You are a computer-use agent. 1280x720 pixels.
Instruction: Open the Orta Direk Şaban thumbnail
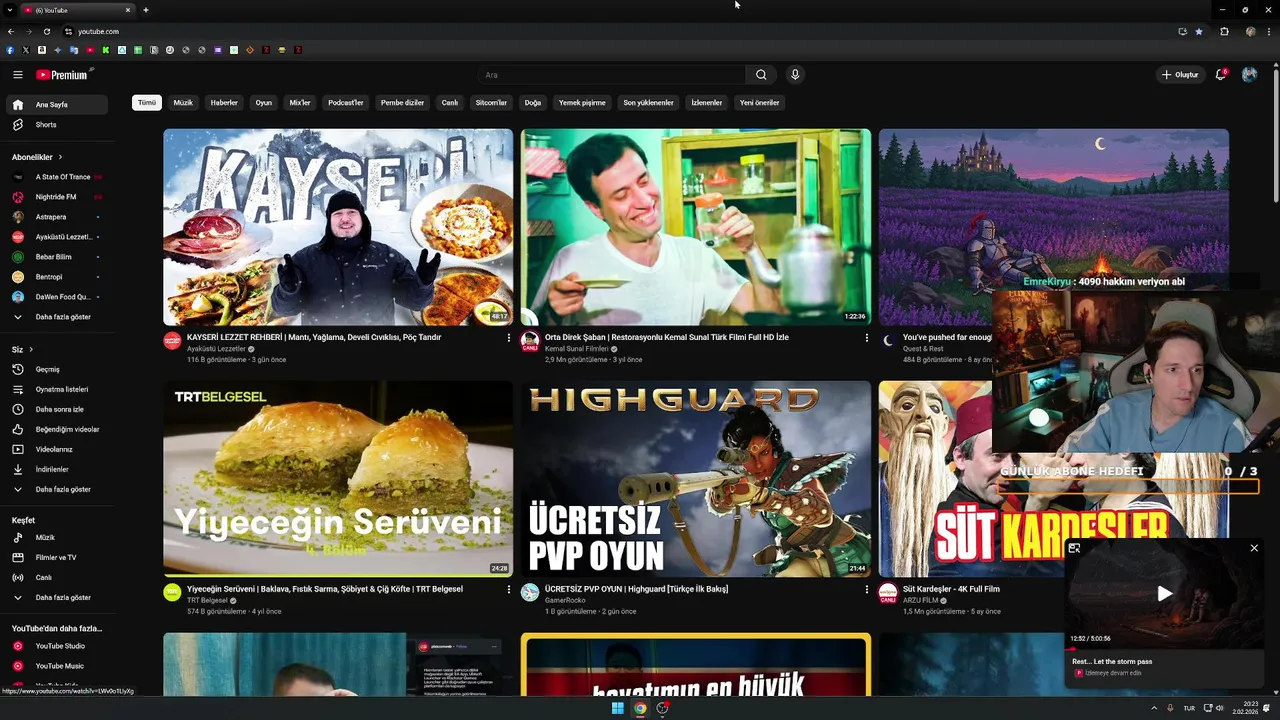(696, 227)
